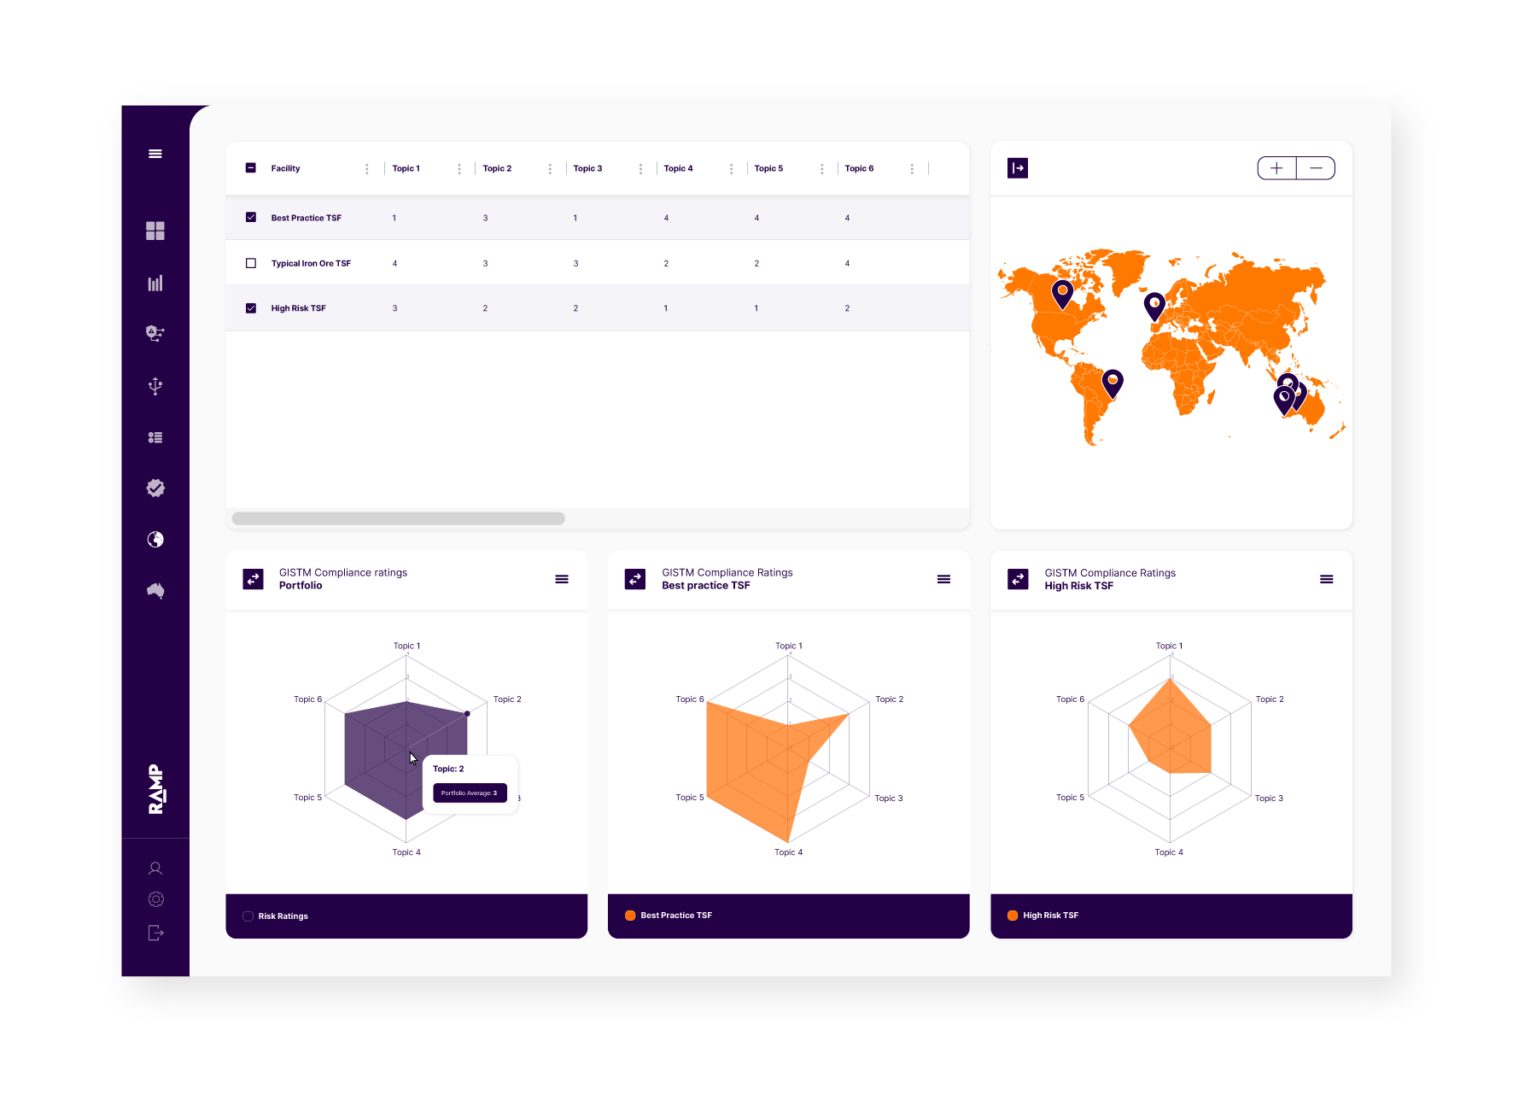This screenshot has height=1106, width=1536.
Task: Click the export icon on the map panel
Action: [1018, 168]
